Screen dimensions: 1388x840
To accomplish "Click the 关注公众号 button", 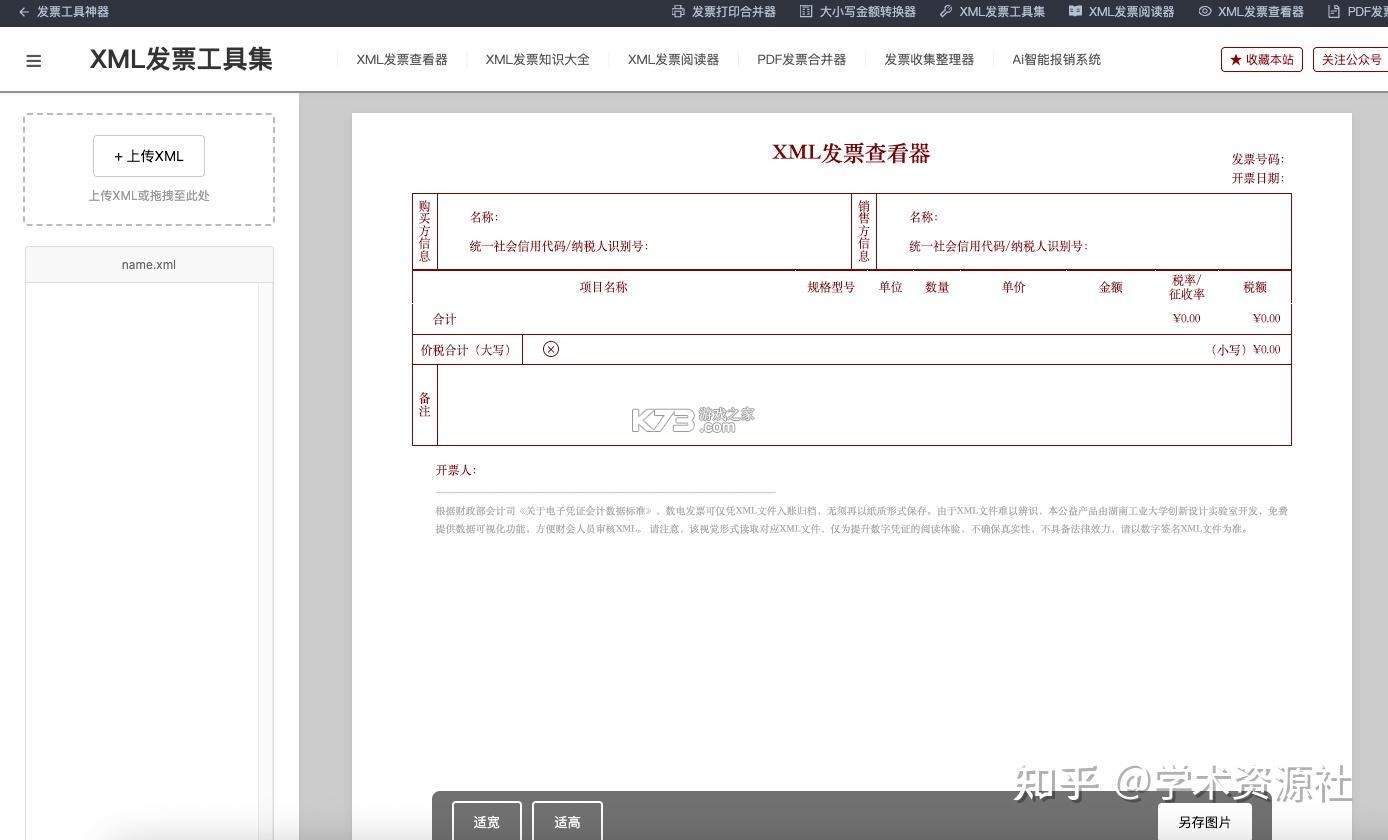I will pos(1351,60).
